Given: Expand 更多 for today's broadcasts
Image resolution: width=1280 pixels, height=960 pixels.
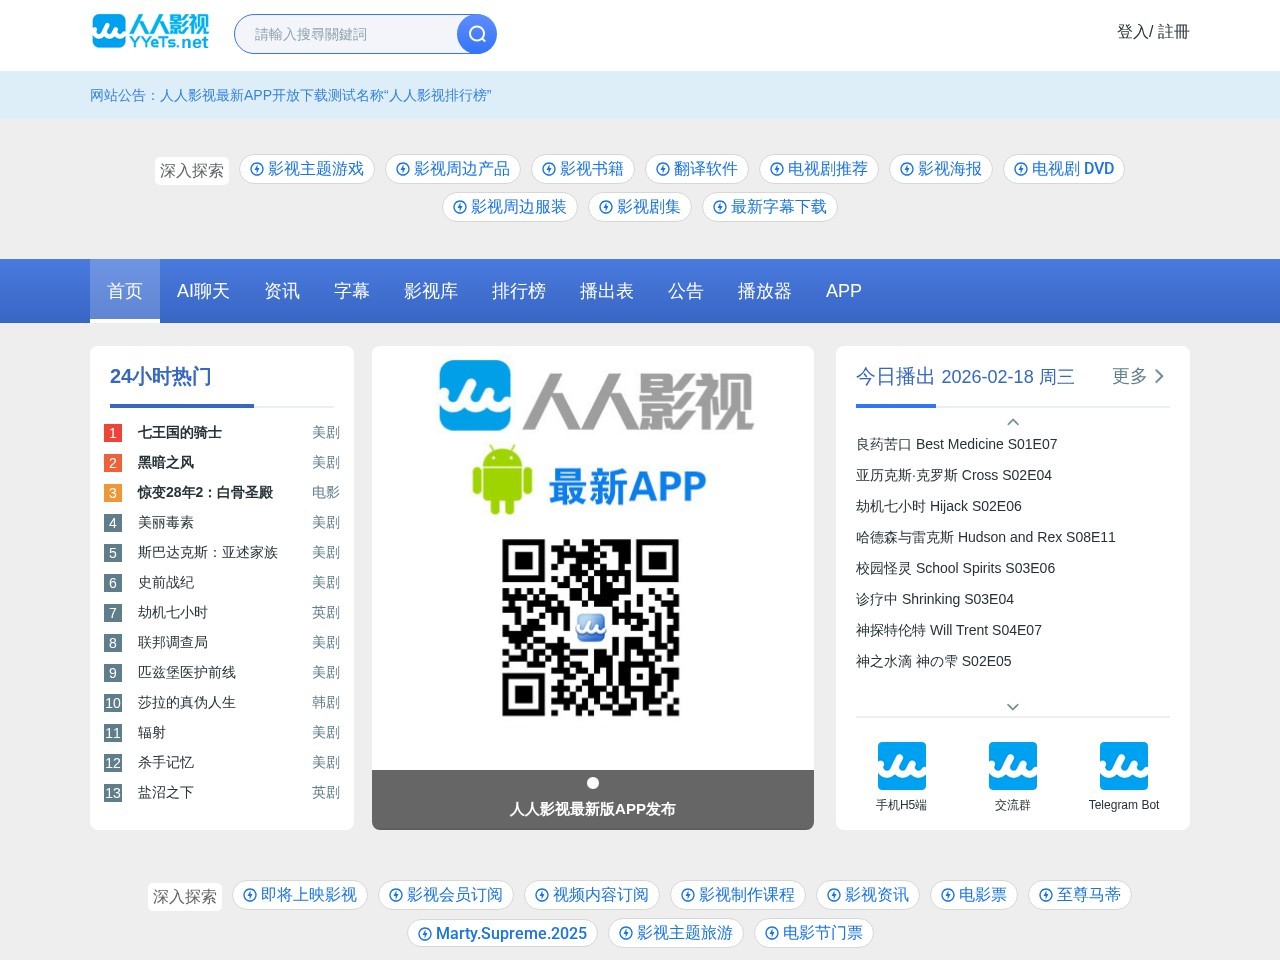Looking at the screenshot, I should (1138, 376).
